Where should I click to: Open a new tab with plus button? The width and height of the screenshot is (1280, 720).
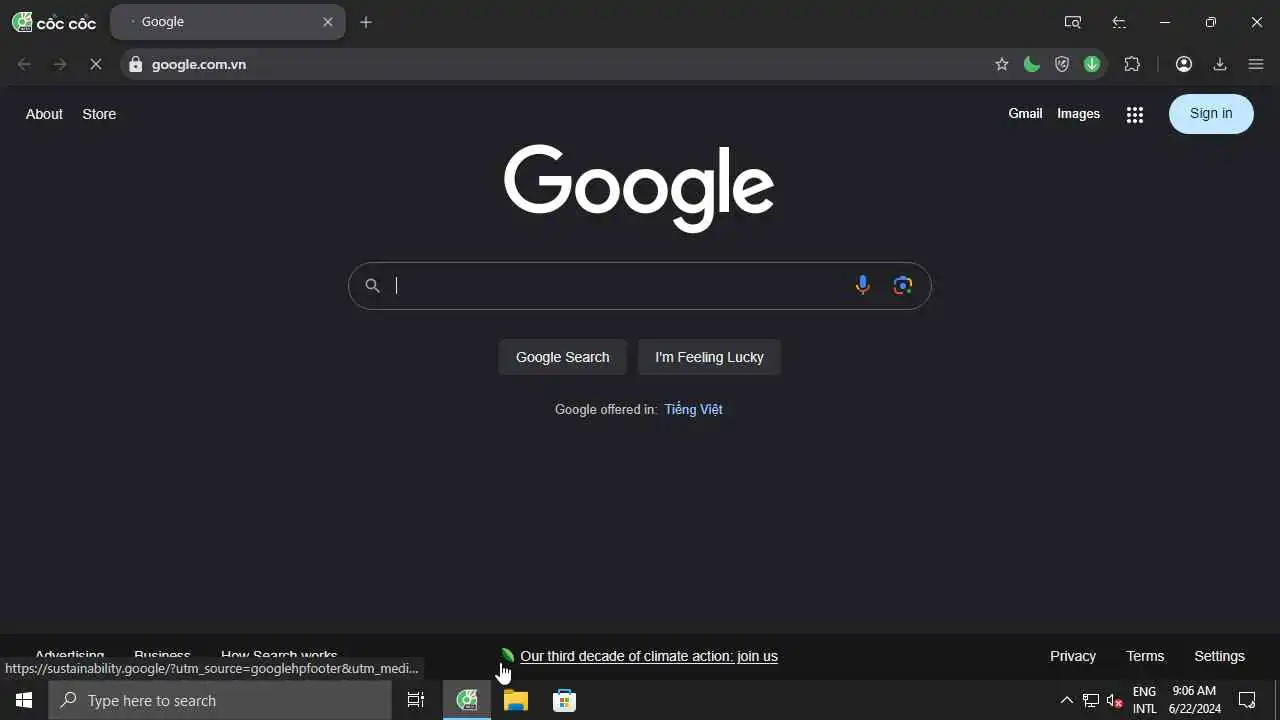(x=366, y=22)
